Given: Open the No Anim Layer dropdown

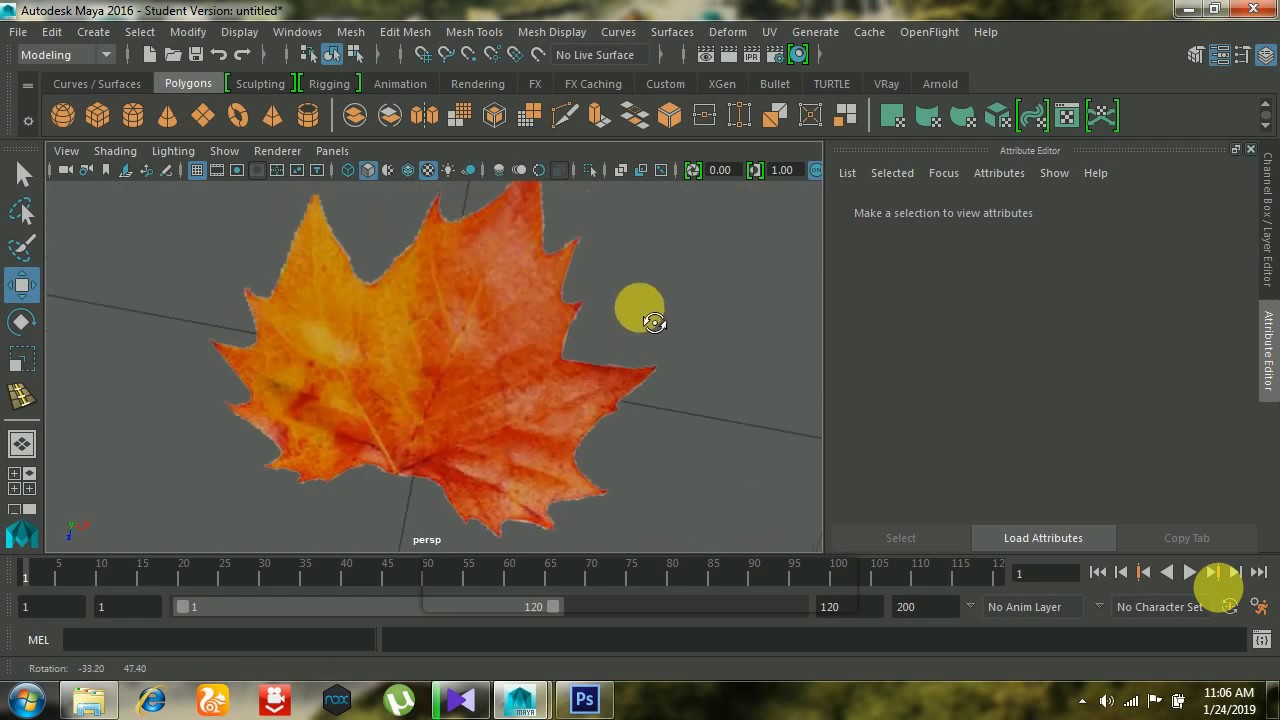Looking at the screenshot, I should [x=1034, y=607].
